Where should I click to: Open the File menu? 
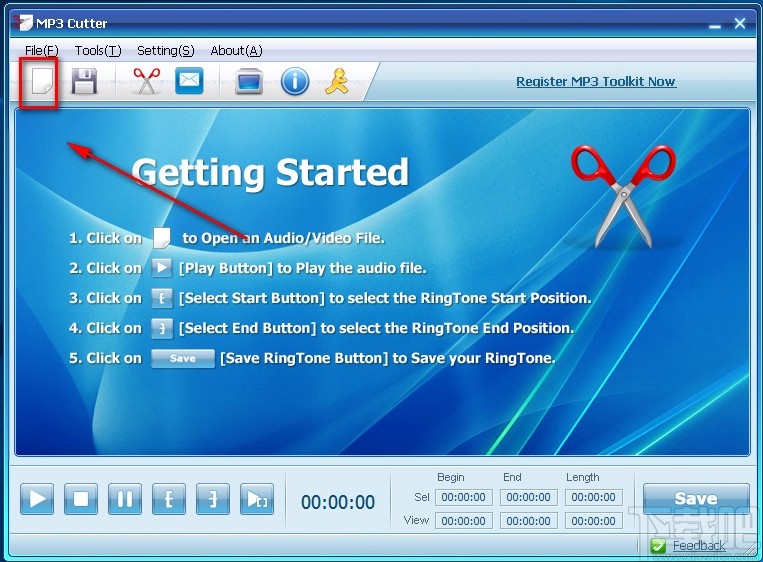41,51
